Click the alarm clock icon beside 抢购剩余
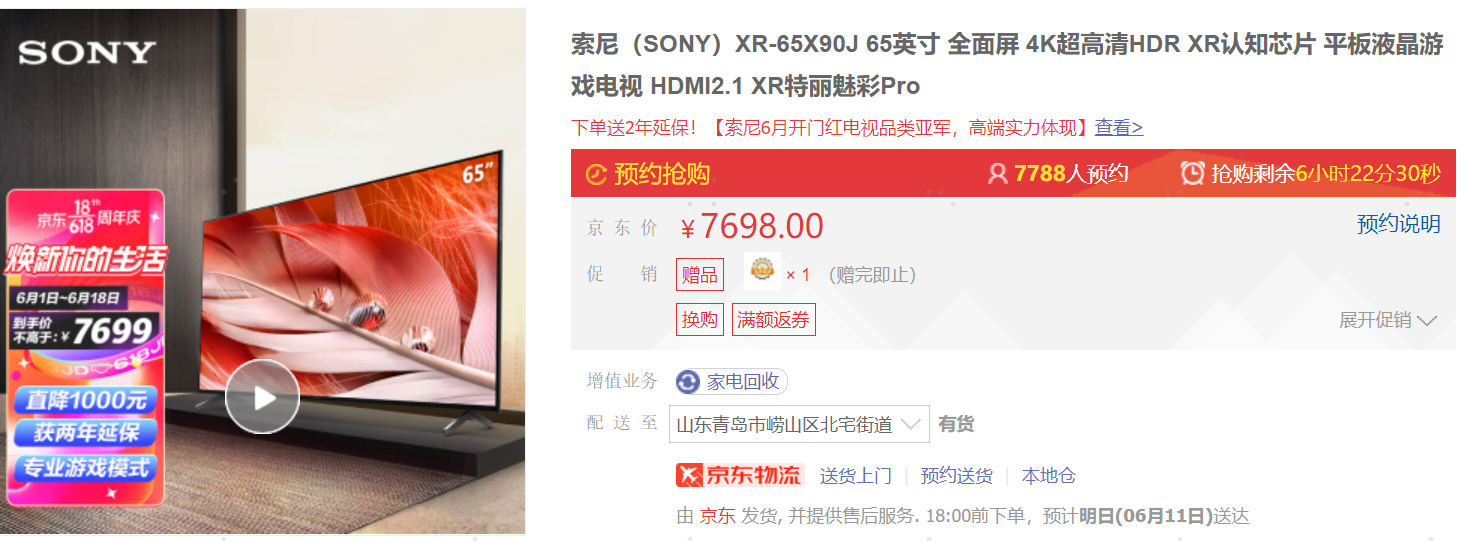This screenshot has height=541, width=1476. click(x=1192, y=173)
